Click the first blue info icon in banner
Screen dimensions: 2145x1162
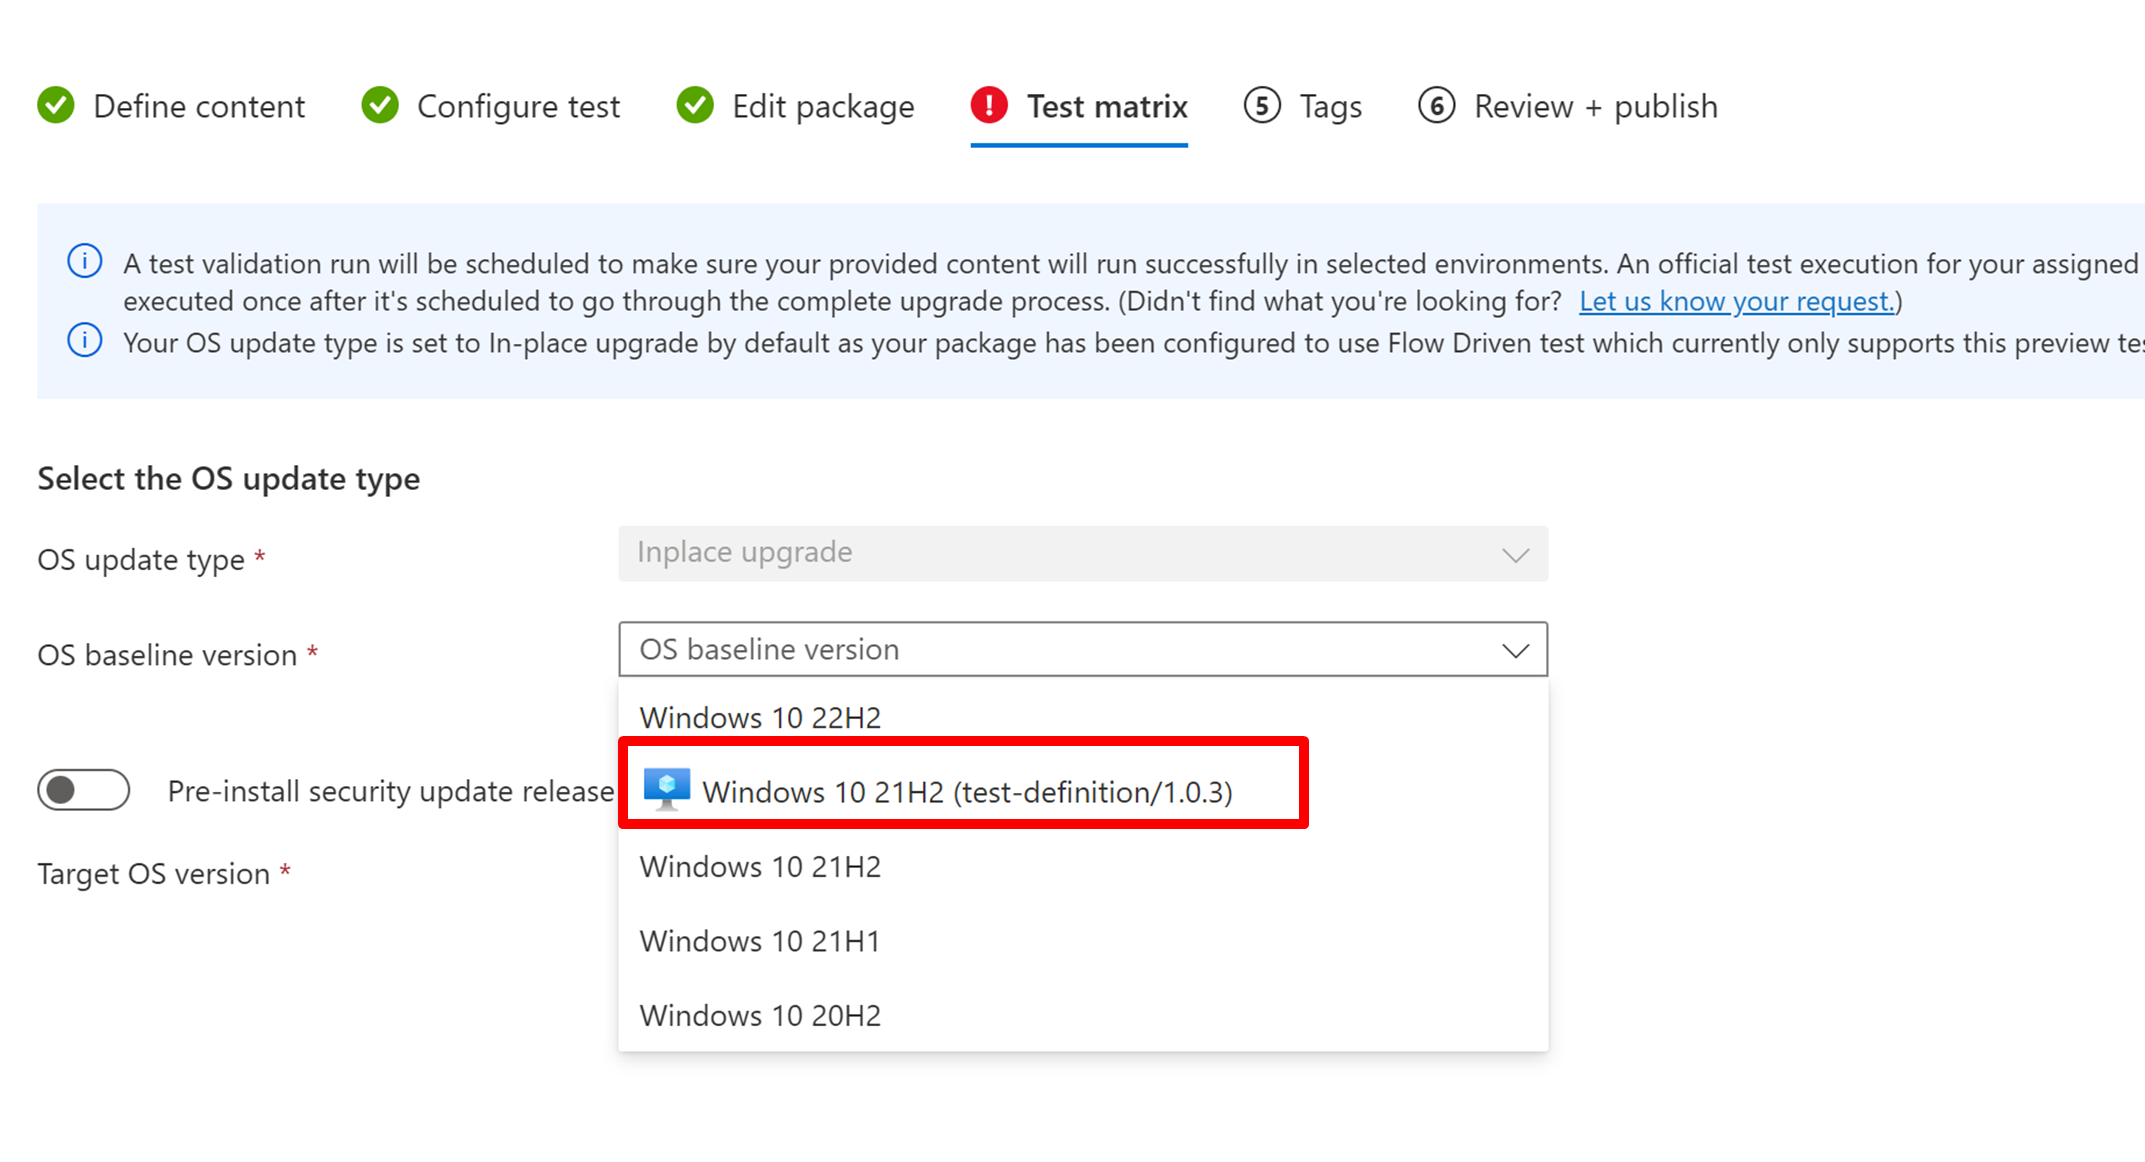click(x=85, y=261)
